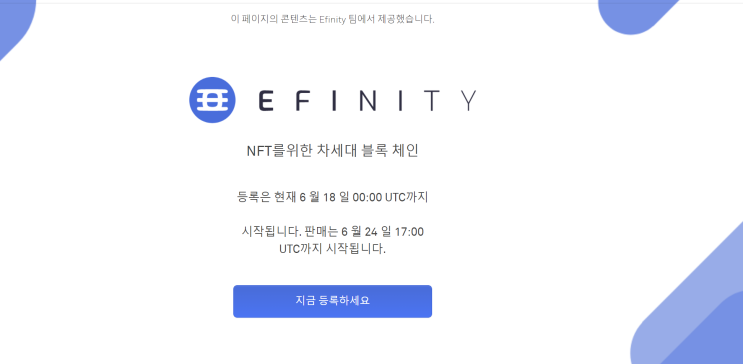This screenshot has width=743, height=364.
Task: Click the letter I between N and T
Action: [399, 100]
